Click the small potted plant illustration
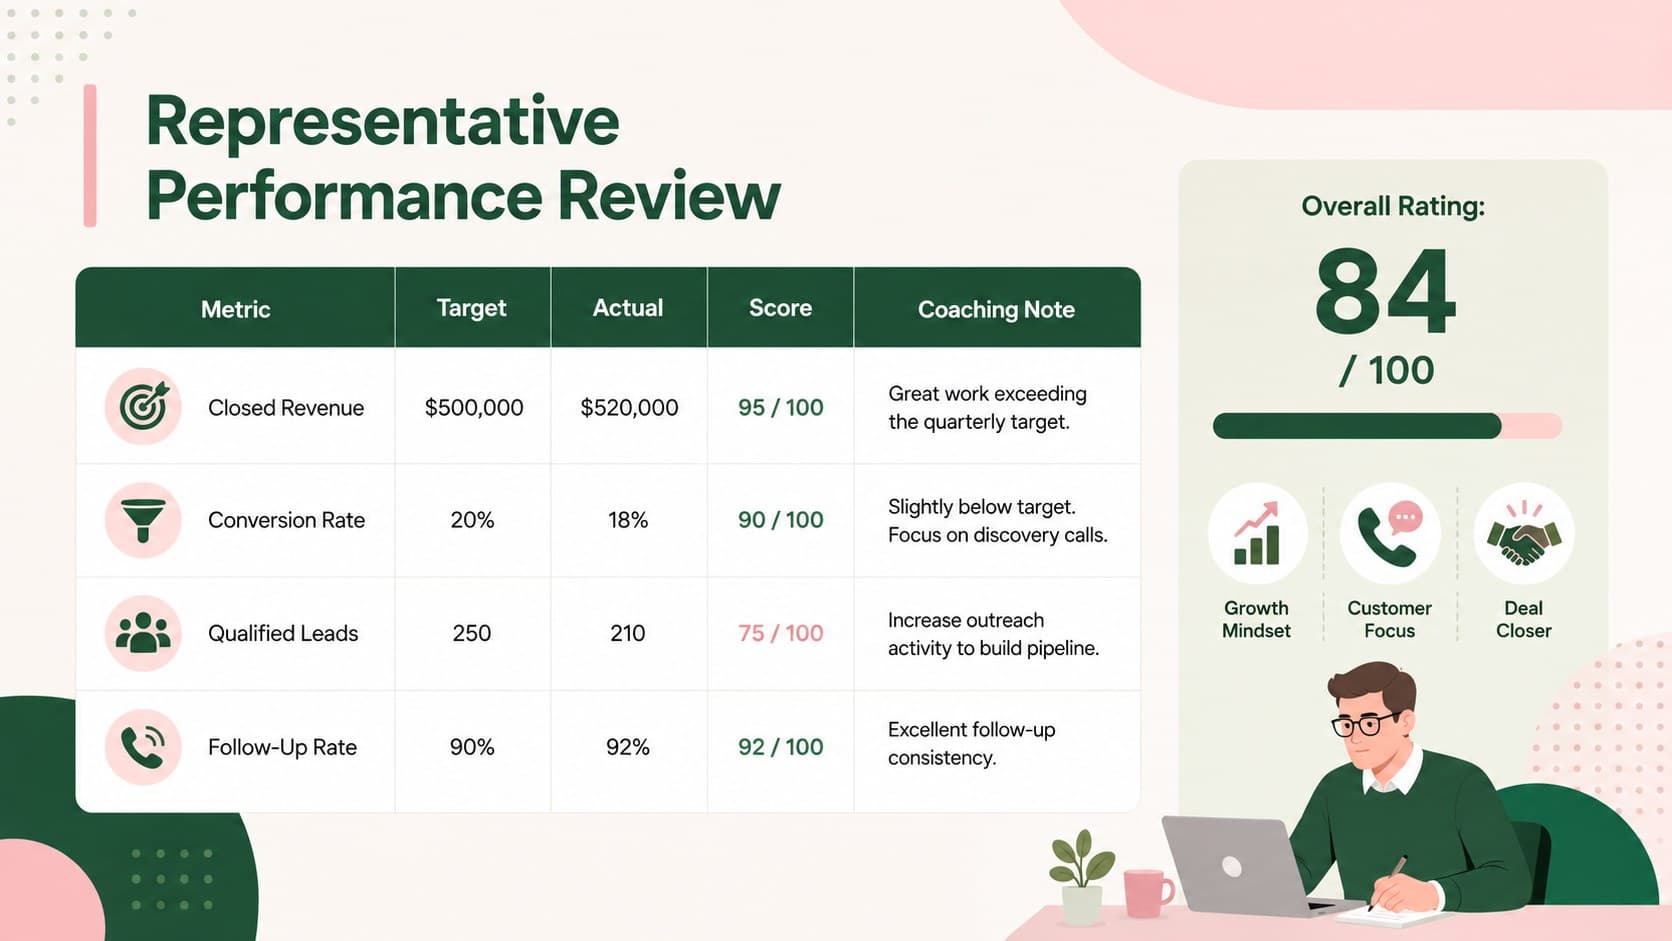Image resolution: width=1672 pixels, height=941 pixels. pos(1081,878)
